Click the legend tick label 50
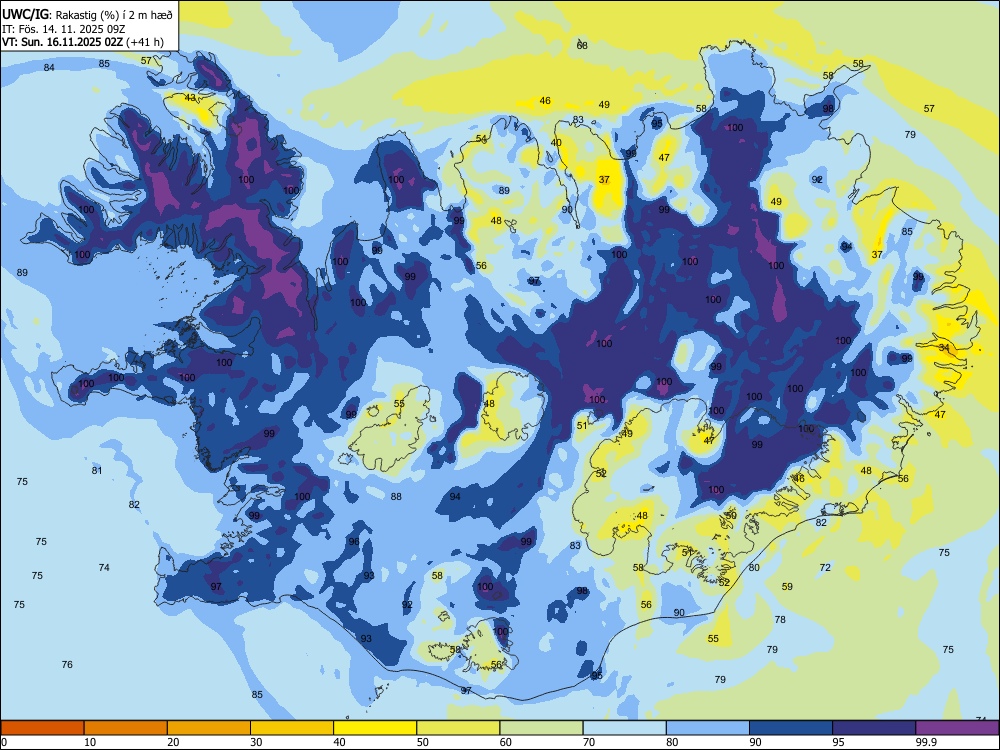This screenshot has height=750, width=1000. pos(423,742)
